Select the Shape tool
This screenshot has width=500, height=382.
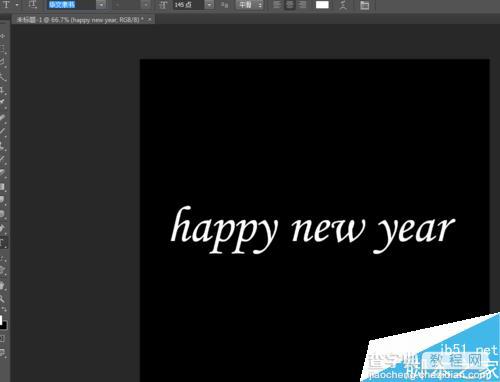[x=3, y=270]
